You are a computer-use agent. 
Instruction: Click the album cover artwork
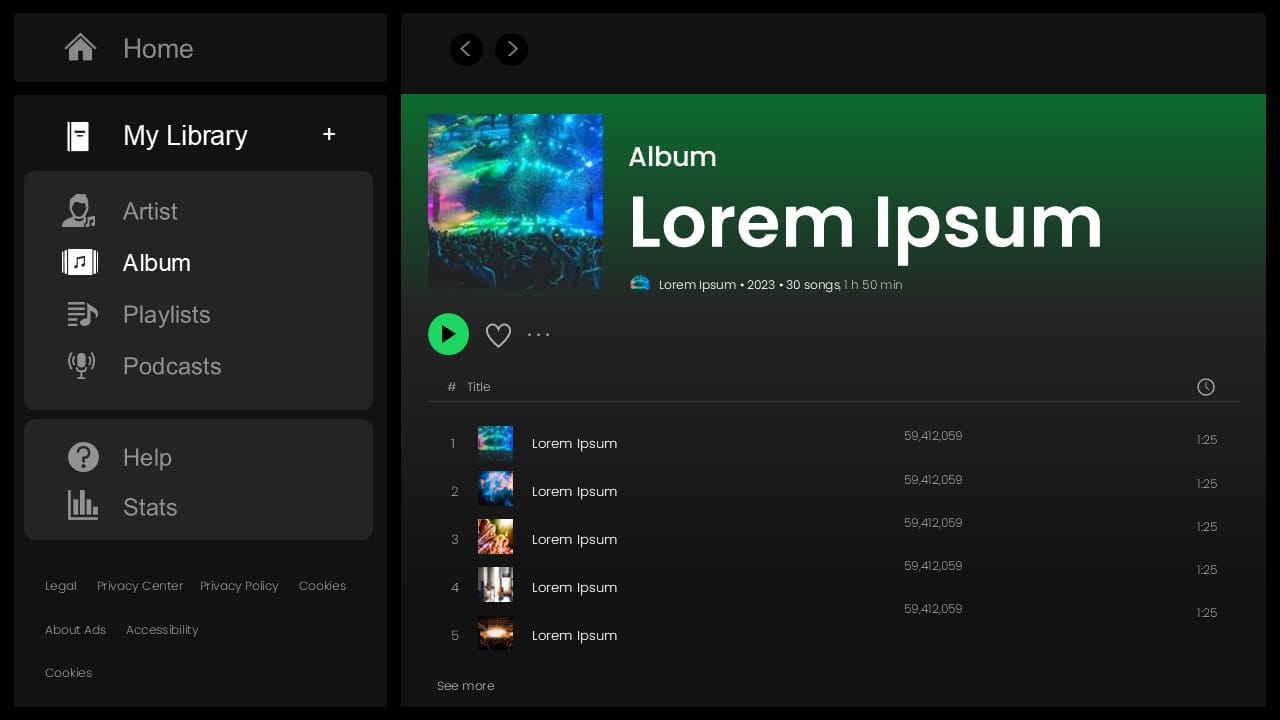point(515,201)
